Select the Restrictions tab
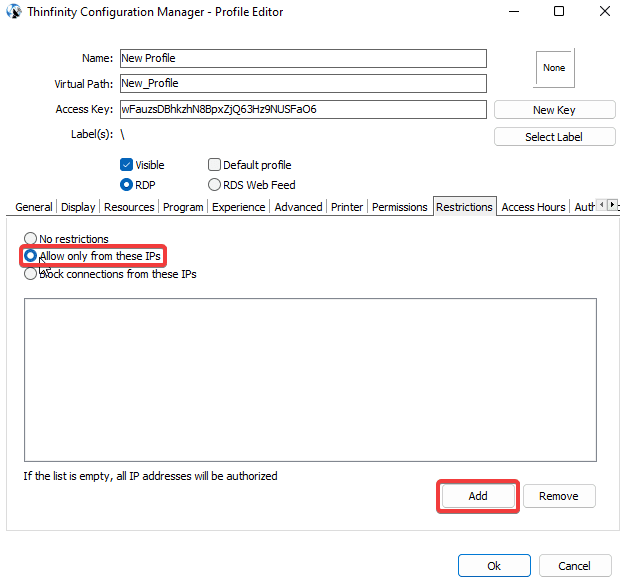Screen dimensions: 624x584 tap(464, 207)
